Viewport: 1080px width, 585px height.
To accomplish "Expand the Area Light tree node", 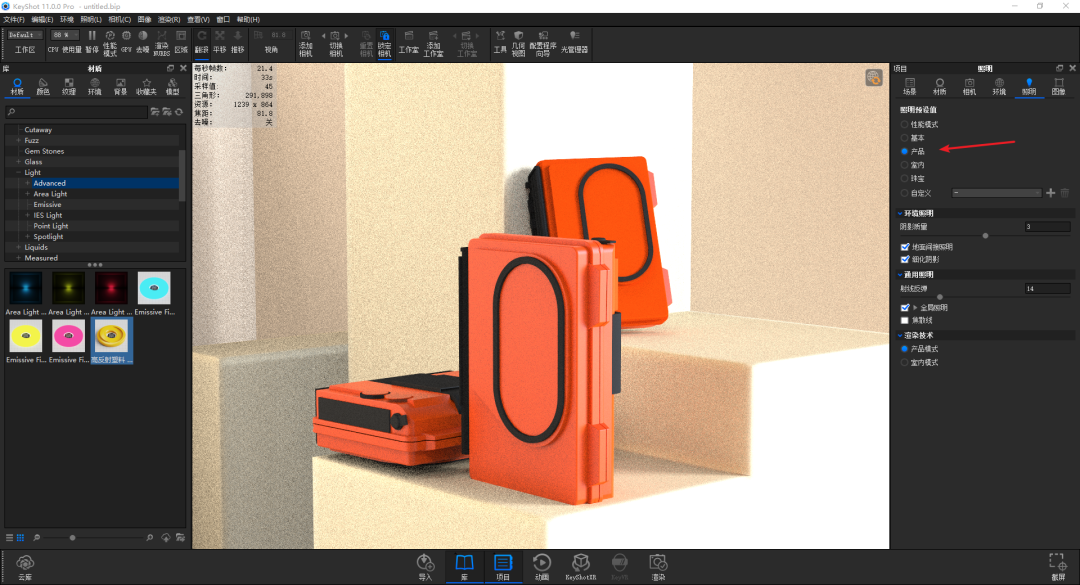I will coord(28,194).
